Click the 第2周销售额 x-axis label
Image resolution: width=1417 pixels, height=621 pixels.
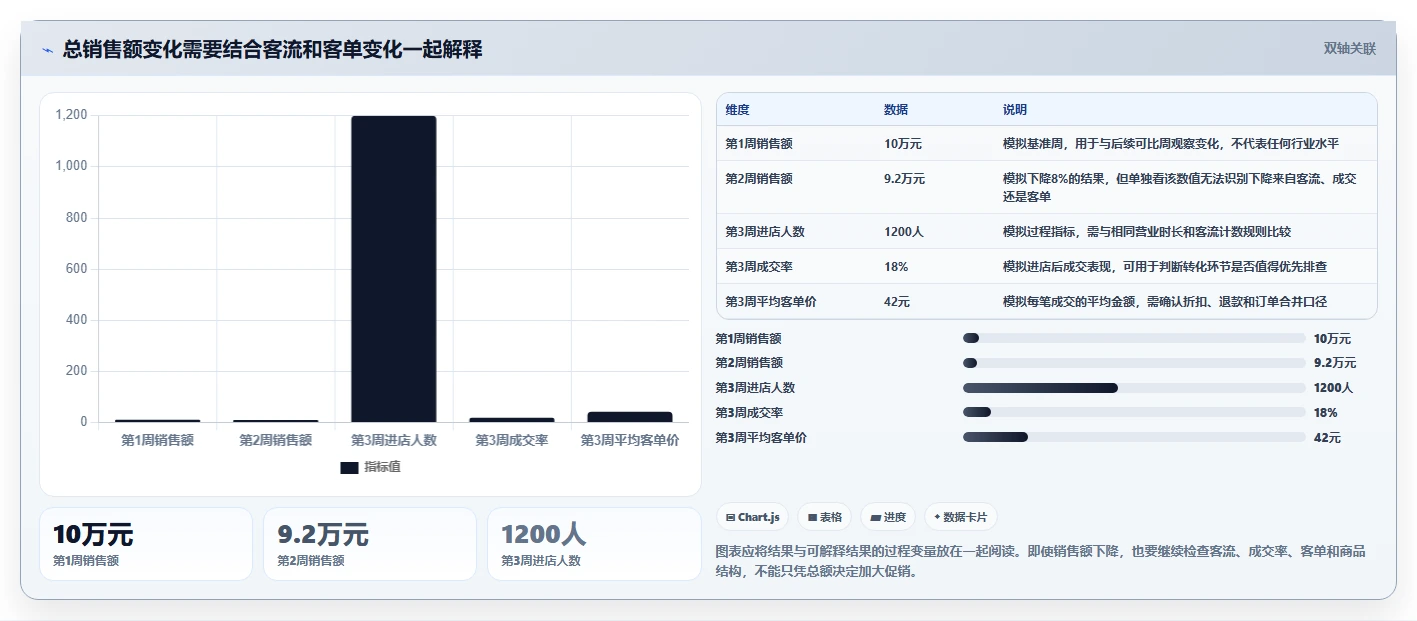point(276,440)
